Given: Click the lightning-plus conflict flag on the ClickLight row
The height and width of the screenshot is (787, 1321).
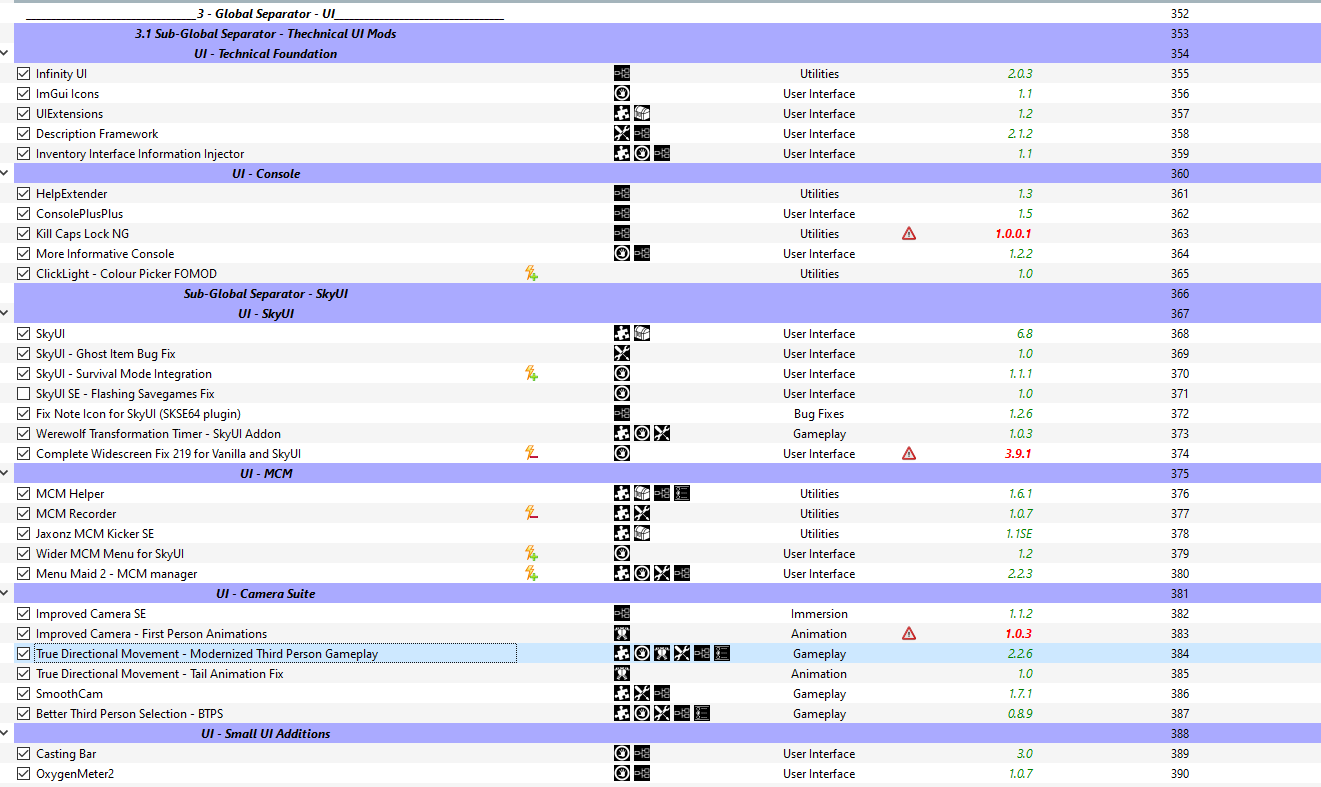Looking at the screenshot, I should [x=532, y=274].
